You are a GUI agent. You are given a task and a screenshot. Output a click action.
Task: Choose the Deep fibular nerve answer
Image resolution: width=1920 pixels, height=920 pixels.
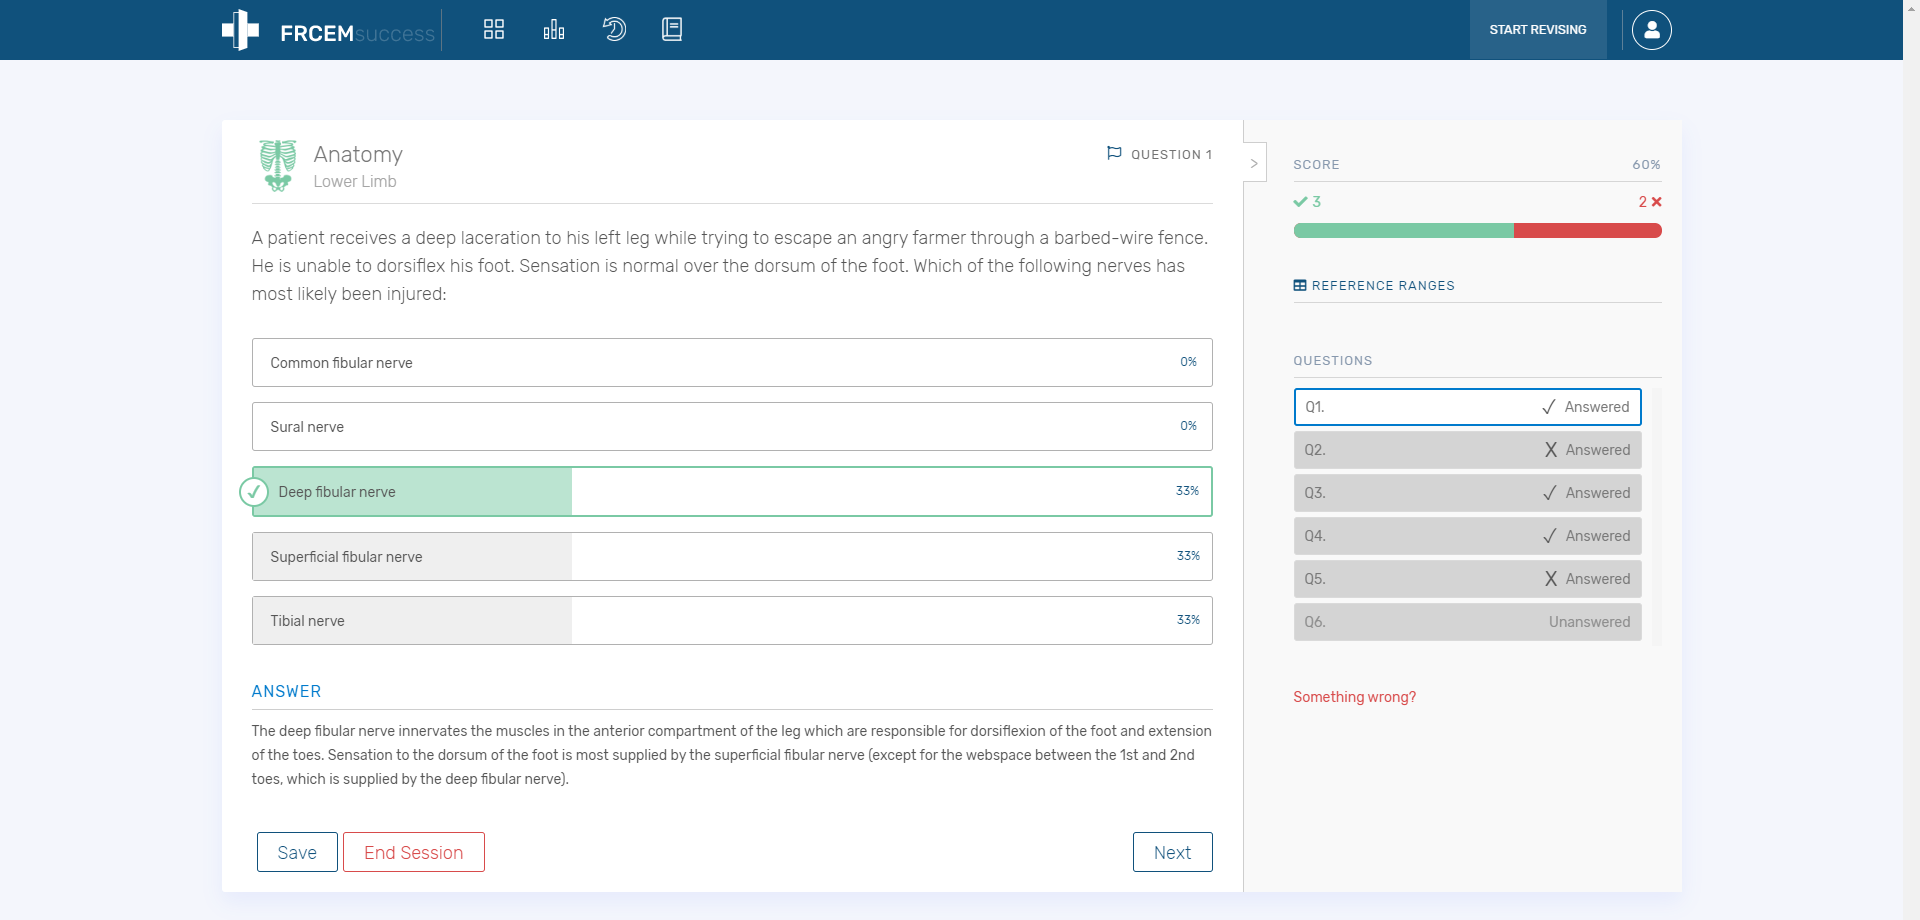tap(731, 492)
